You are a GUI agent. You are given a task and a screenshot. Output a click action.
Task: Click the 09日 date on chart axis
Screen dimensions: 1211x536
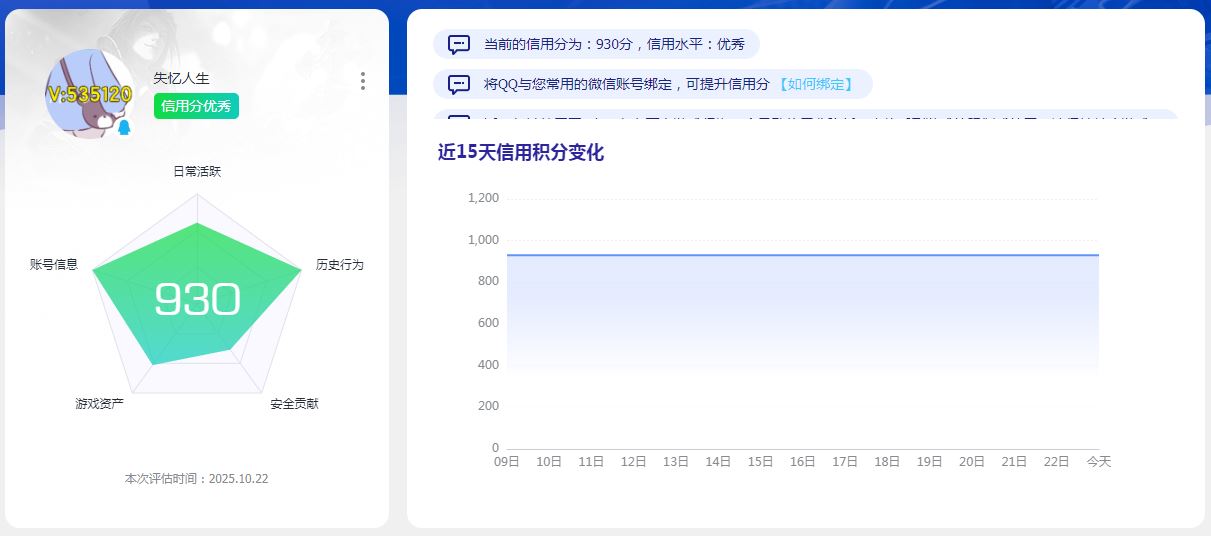[507, 462]
